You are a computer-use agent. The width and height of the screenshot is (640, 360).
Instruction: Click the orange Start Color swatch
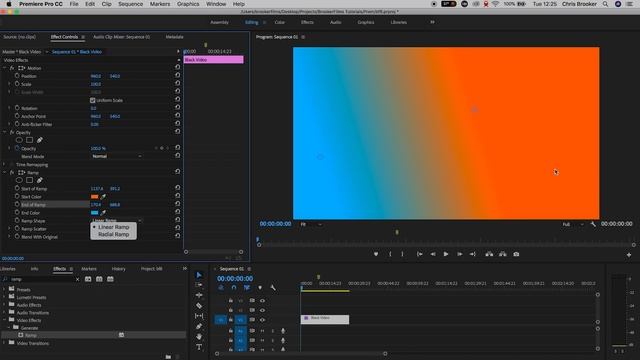94,197
